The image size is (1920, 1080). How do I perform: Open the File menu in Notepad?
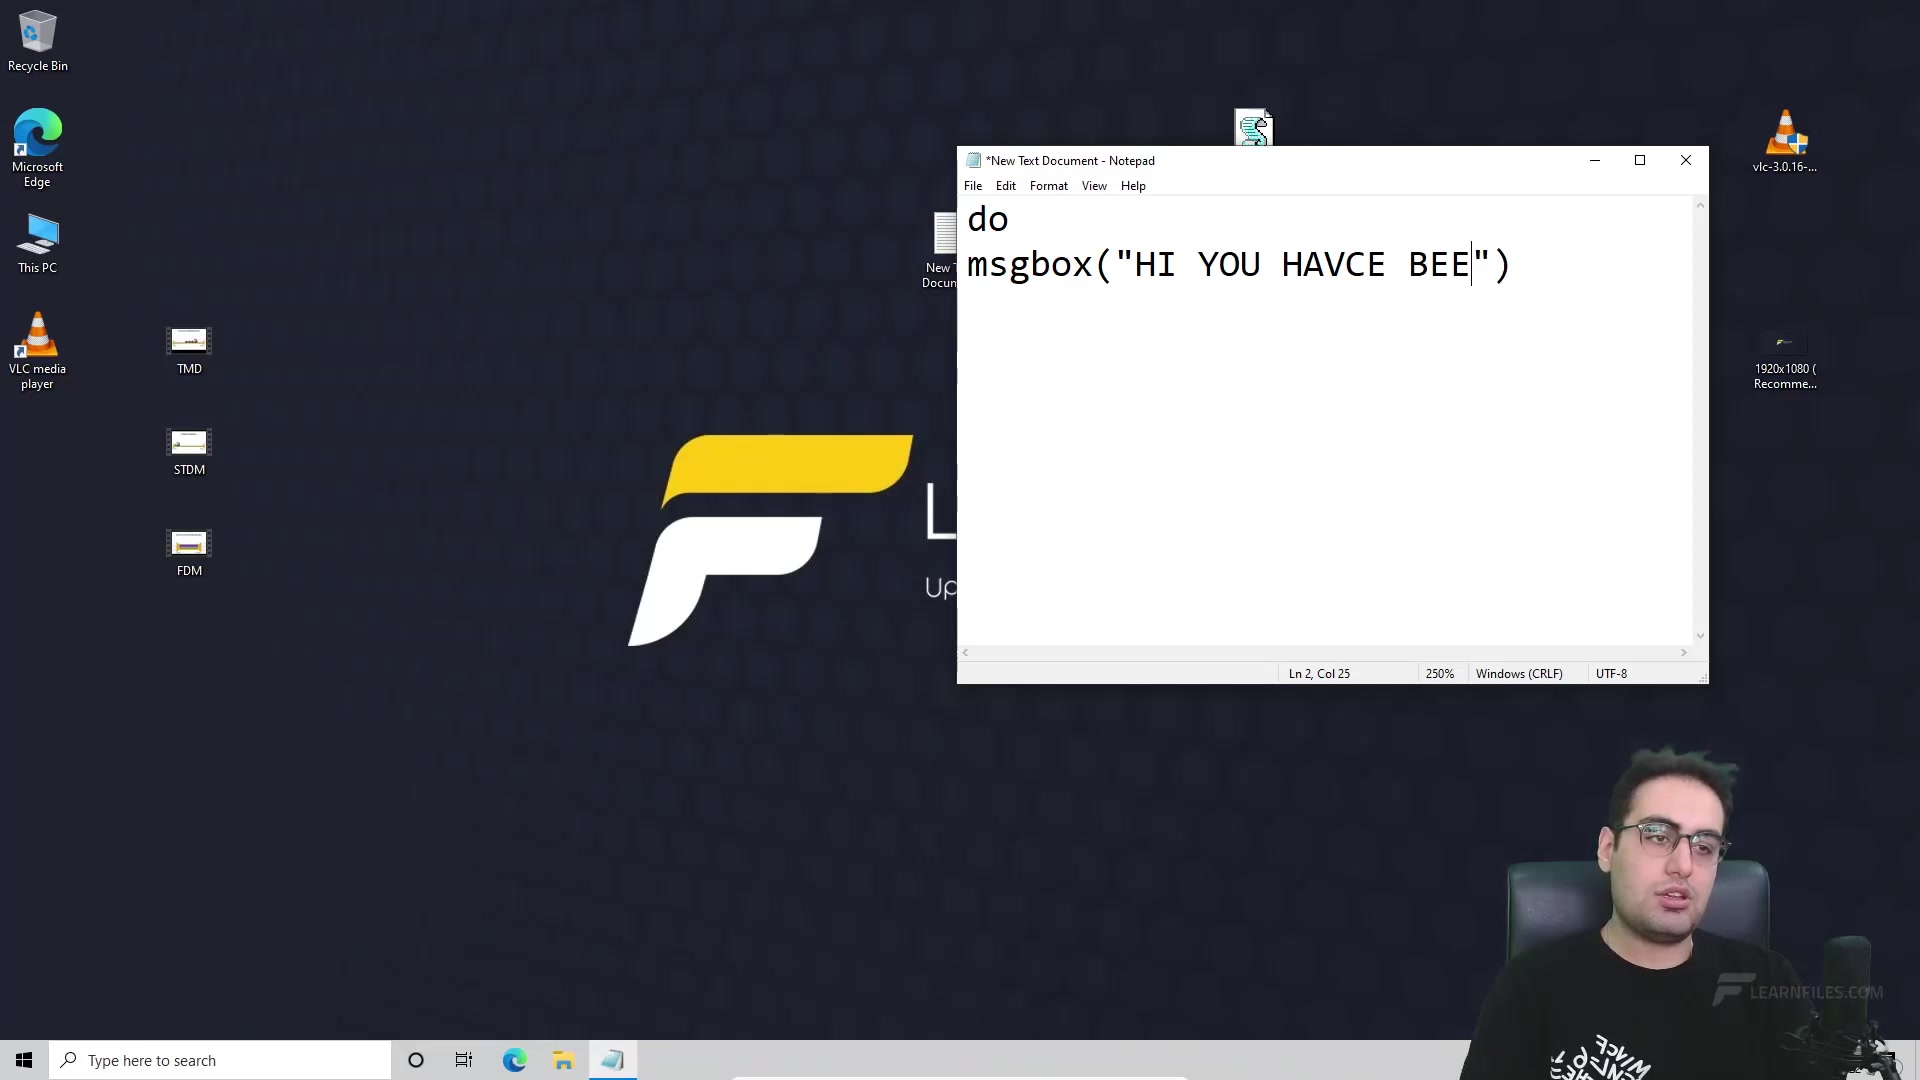[972, 186]
